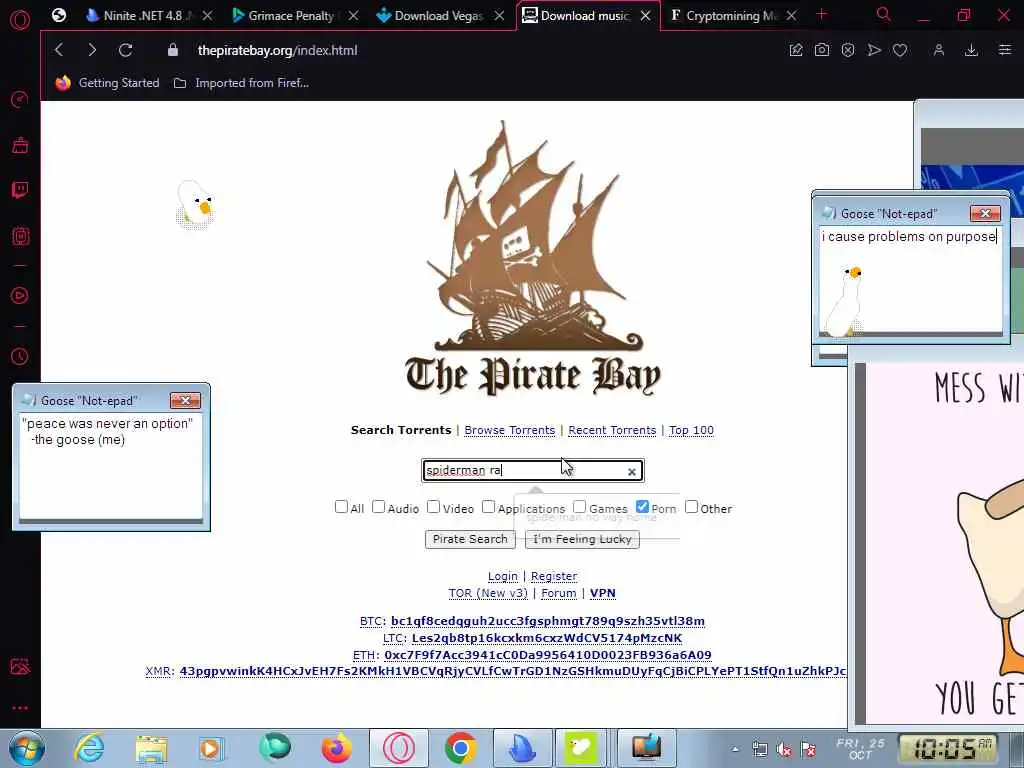Check the Applications category checkbox
The height and width of the screenshot is (768, 1024).
coord(488,507)
